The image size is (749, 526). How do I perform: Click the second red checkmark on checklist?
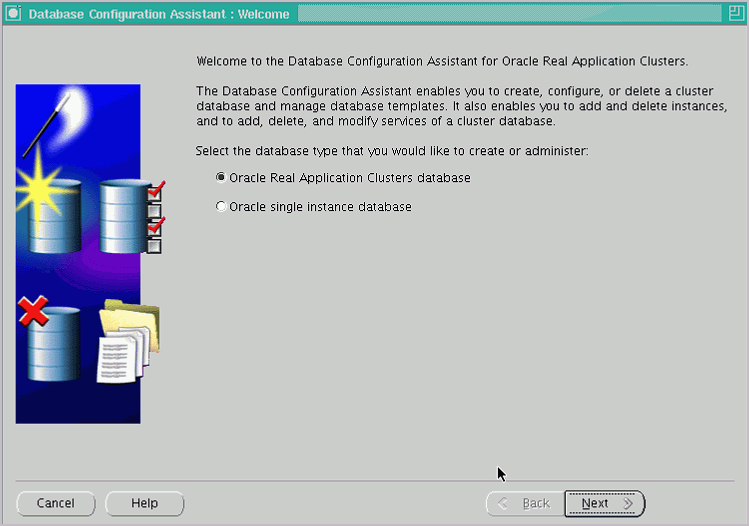click(155, 225)
